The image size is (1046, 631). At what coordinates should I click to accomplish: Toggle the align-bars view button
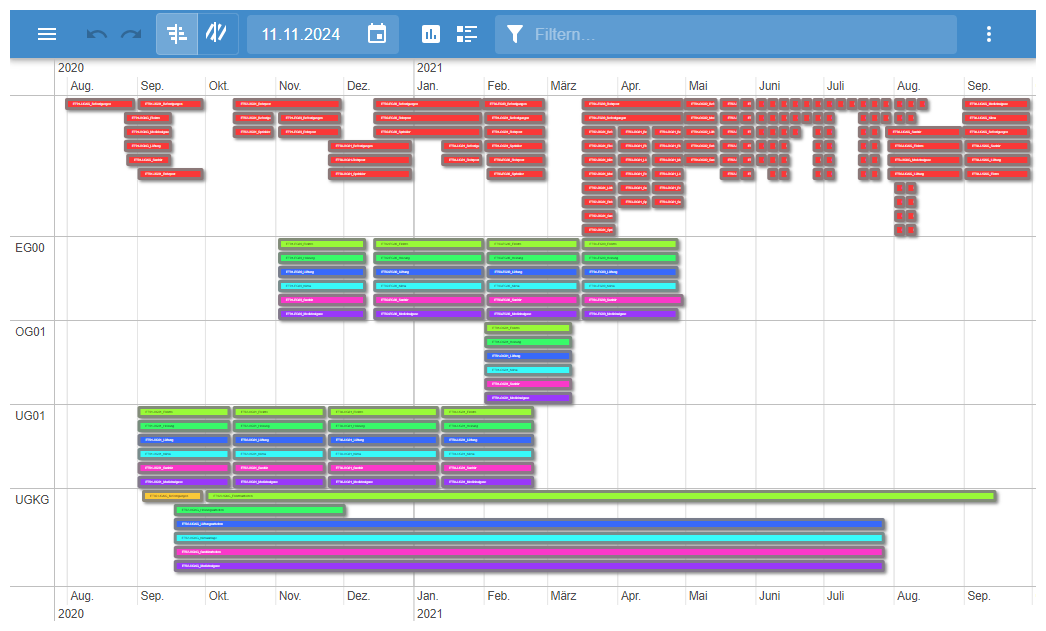coord(177,34)
